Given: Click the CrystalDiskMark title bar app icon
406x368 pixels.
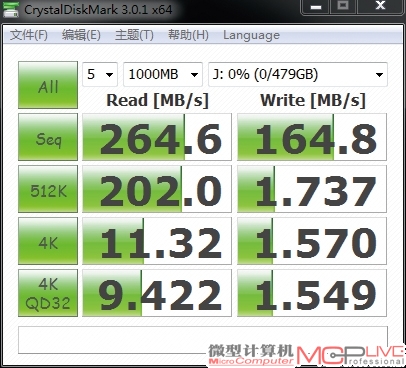Looking at the screenshot, I should click(11, 9).
